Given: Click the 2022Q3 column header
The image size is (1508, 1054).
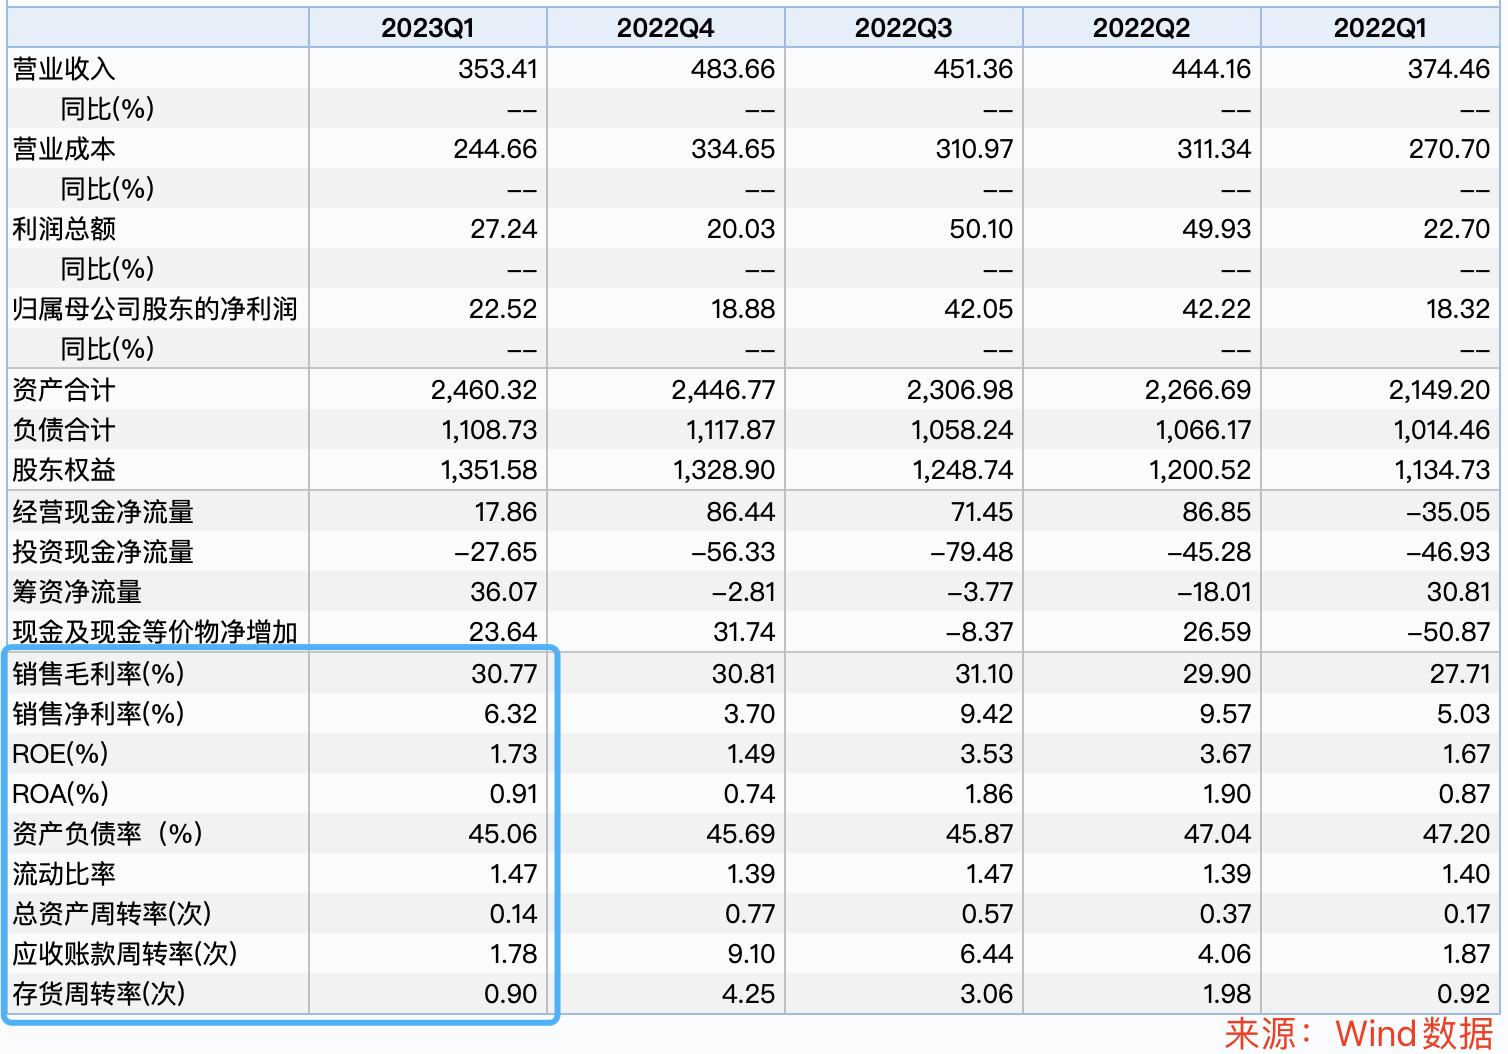Looking at the screenshot, I should coord(903,28).
